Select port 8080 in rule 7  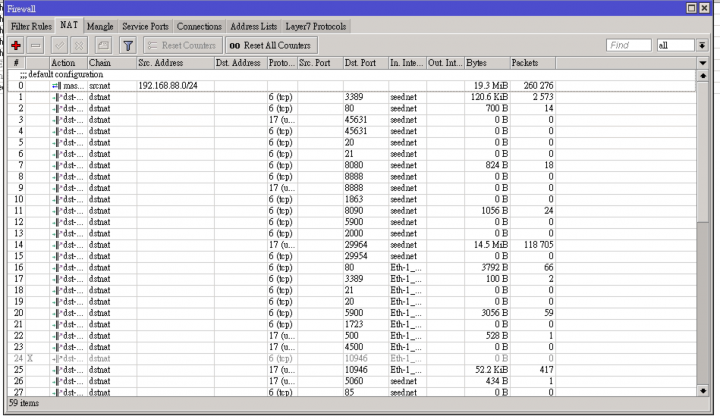pos(354,165)
